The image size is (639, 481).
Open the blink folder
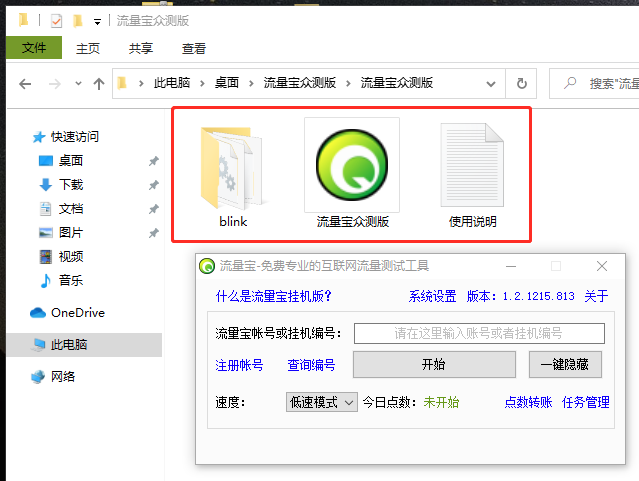233,176
